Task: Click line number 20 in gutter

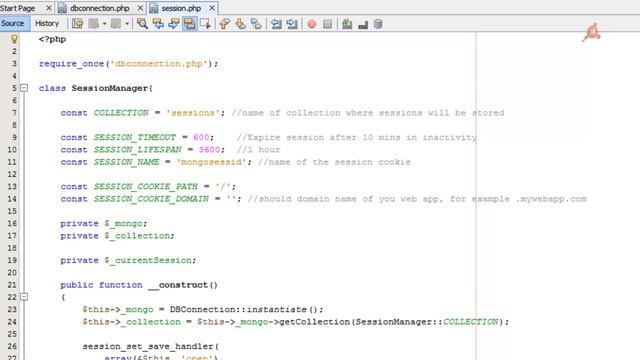Action: 12,273
